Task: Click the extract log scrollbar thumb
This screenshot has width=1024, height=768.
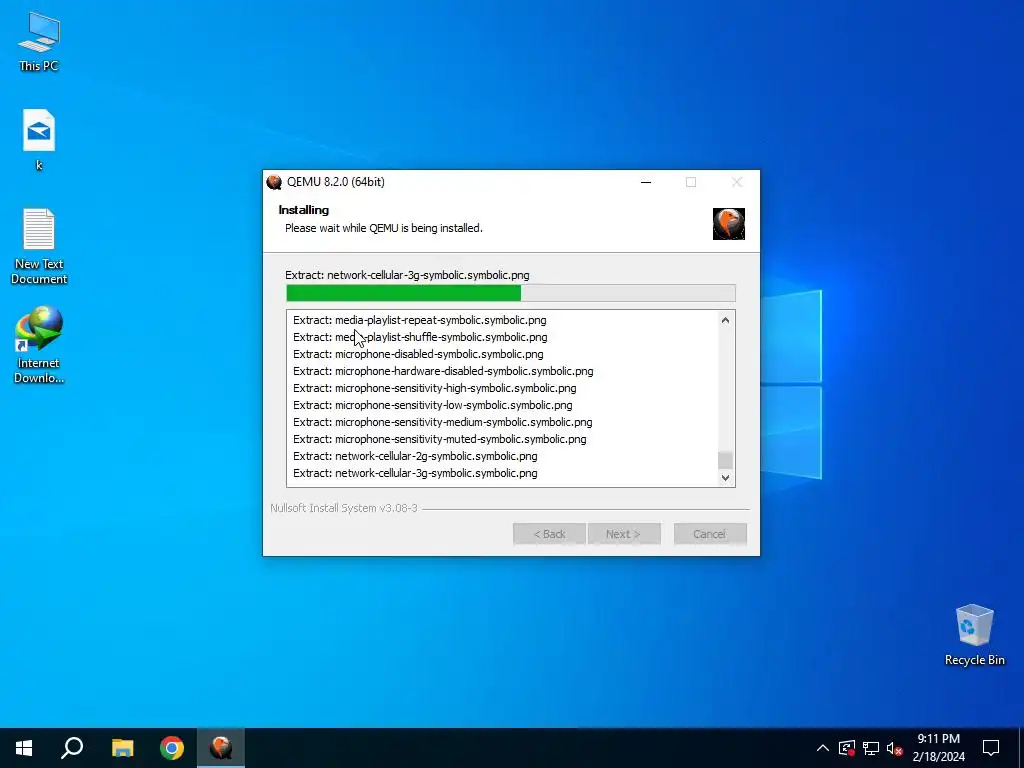Action: tap(725, 460)
